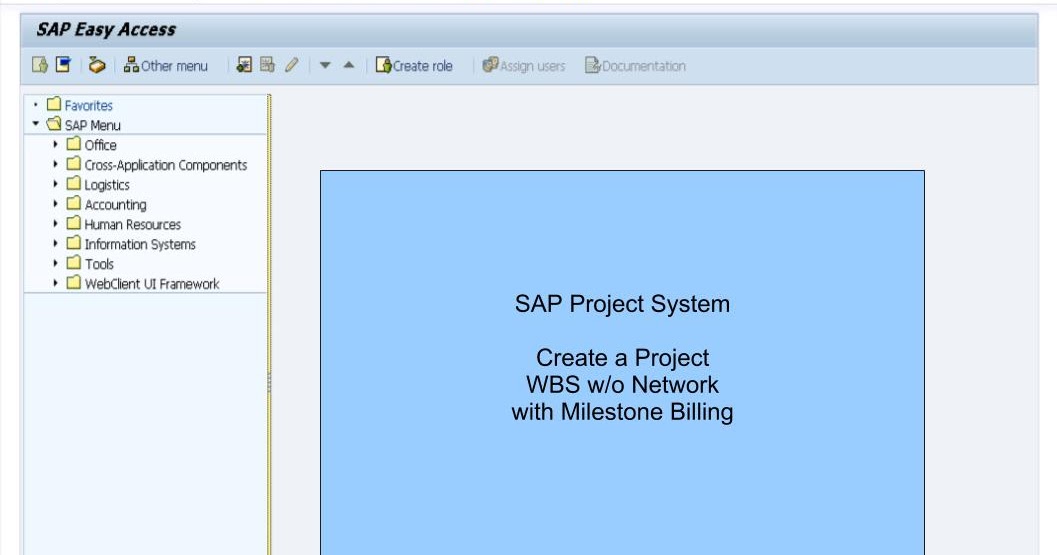Expand the WebClient UI Framework folder
This screenshot has width=1057, height=555.
55,283
